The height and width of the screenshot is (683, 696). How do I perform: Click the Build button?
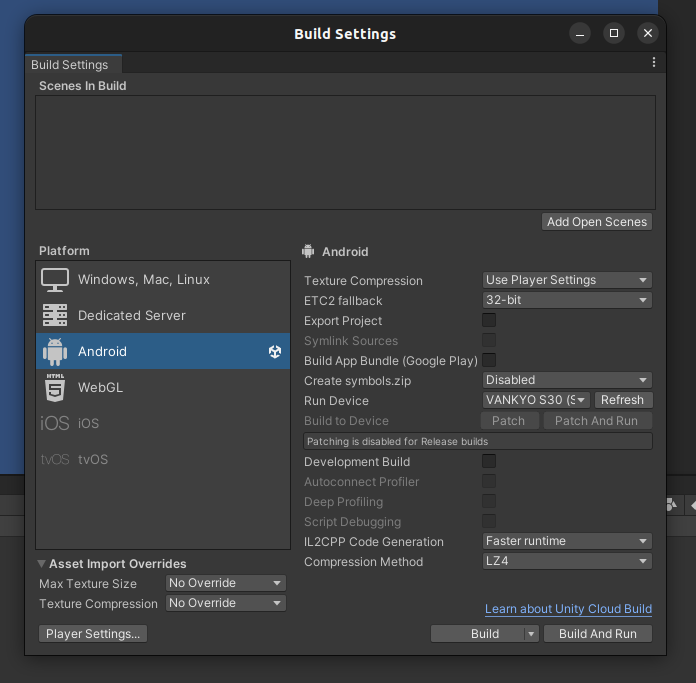coord(478,634)
